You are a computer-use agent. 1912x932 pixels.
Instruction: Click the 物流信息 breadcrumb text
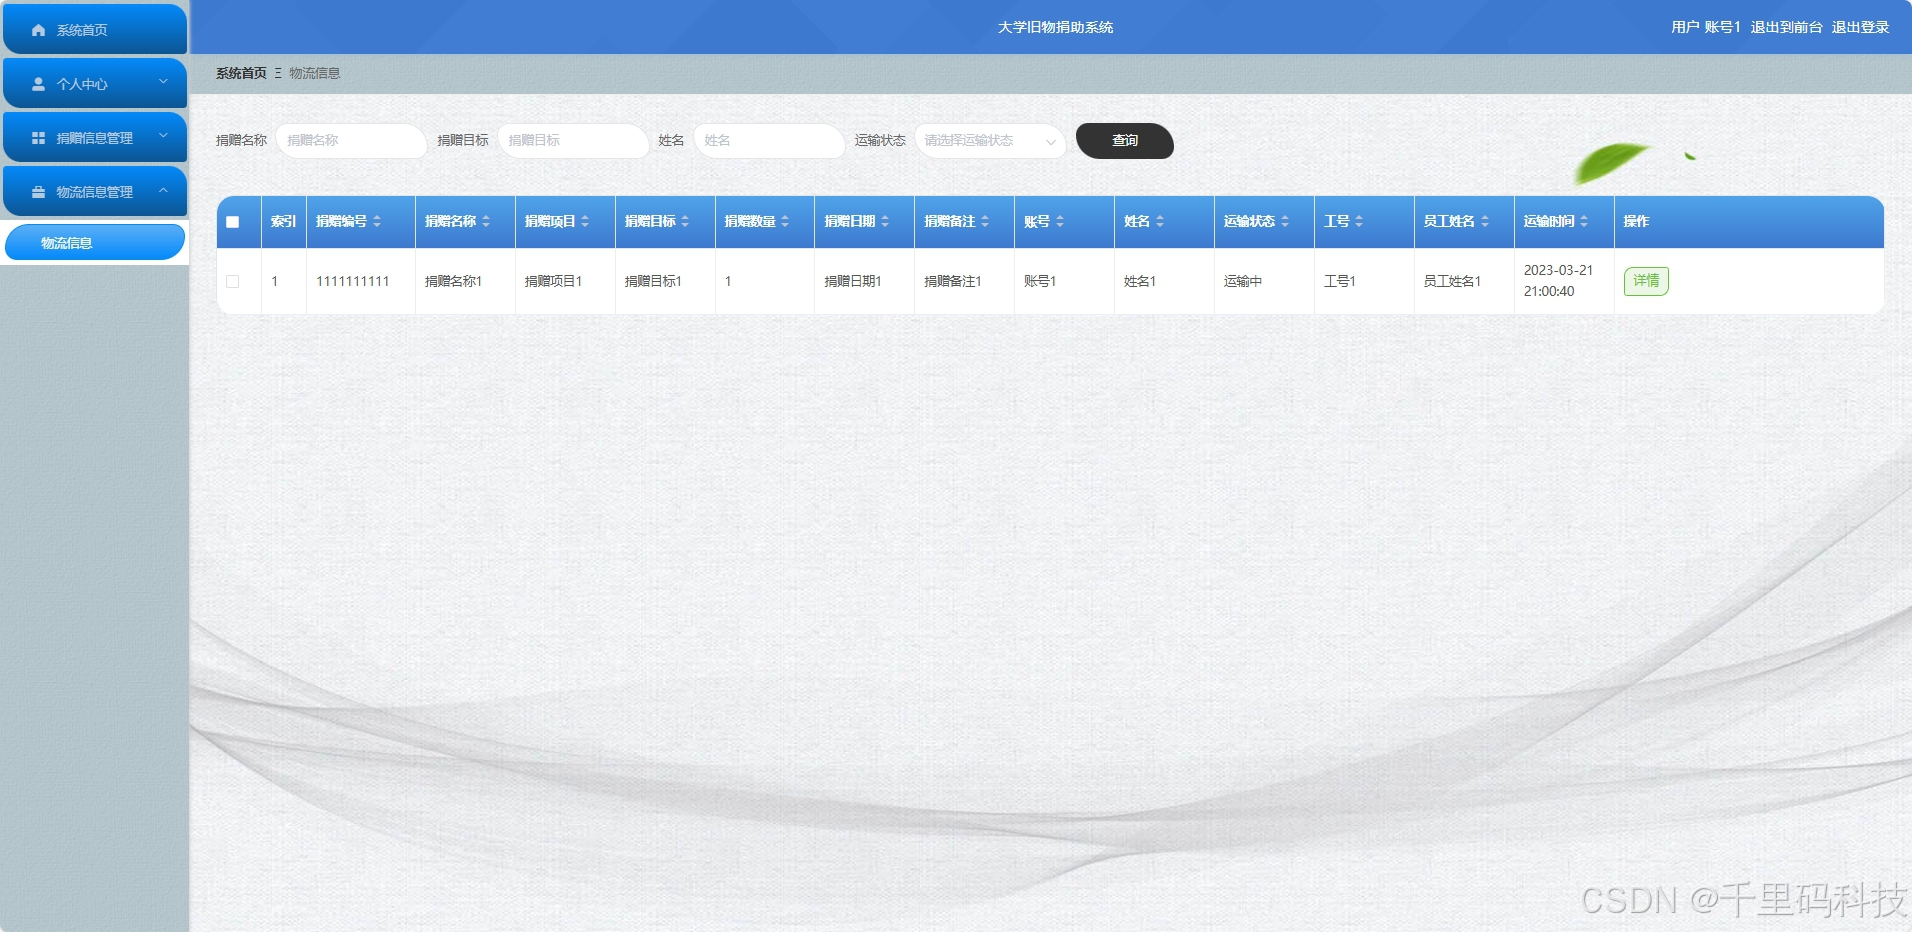[315, 73]
